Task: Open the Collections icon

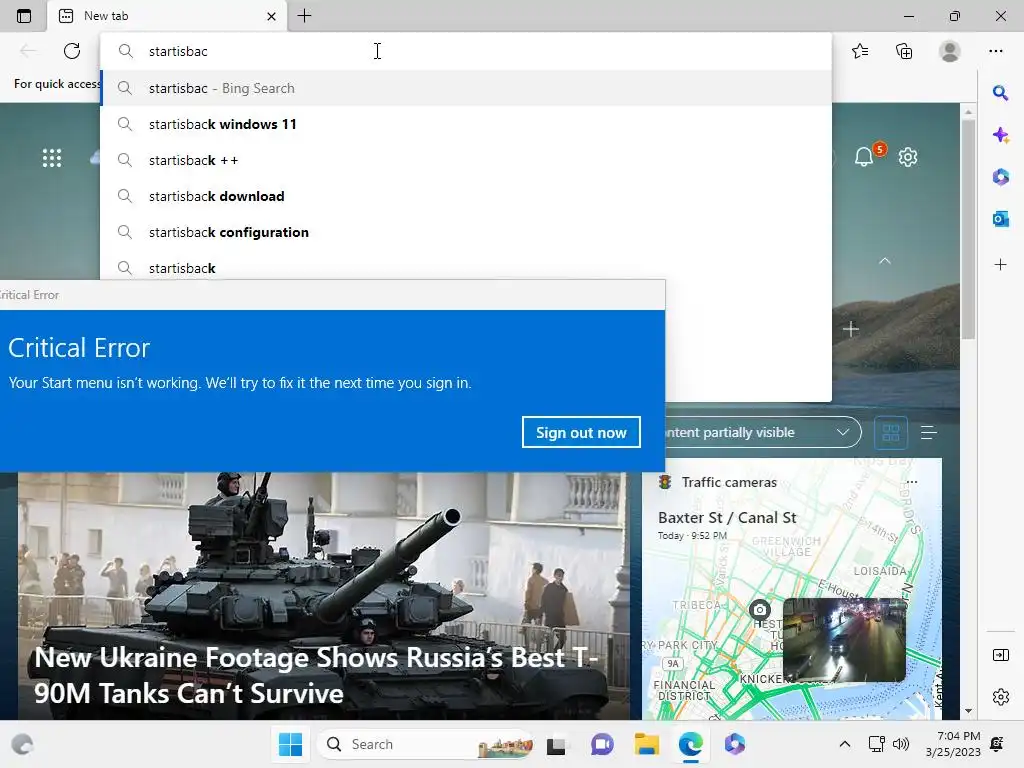Action: [904, 51]
